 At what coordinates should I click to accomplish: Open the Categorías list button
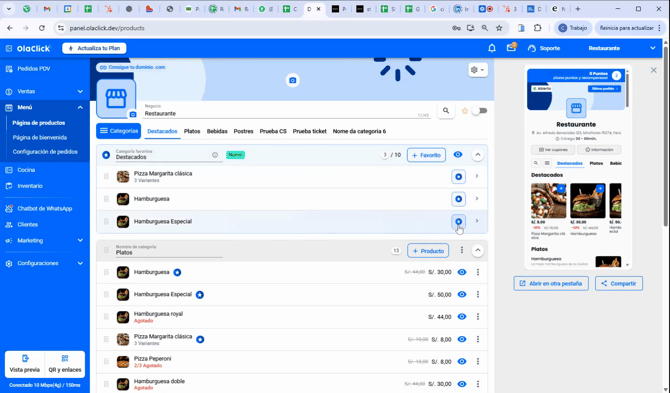coord(118,131)
